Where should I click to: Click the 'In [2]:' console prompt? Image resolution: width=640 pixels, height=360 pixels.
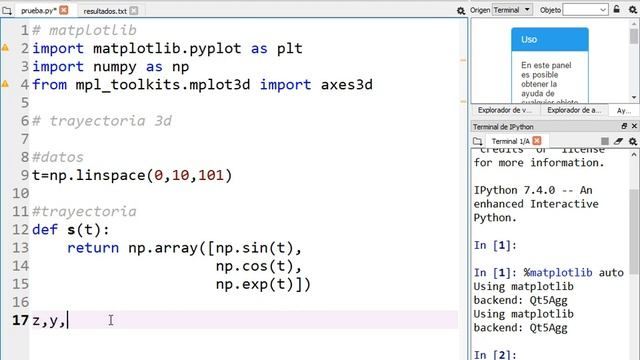495,355
